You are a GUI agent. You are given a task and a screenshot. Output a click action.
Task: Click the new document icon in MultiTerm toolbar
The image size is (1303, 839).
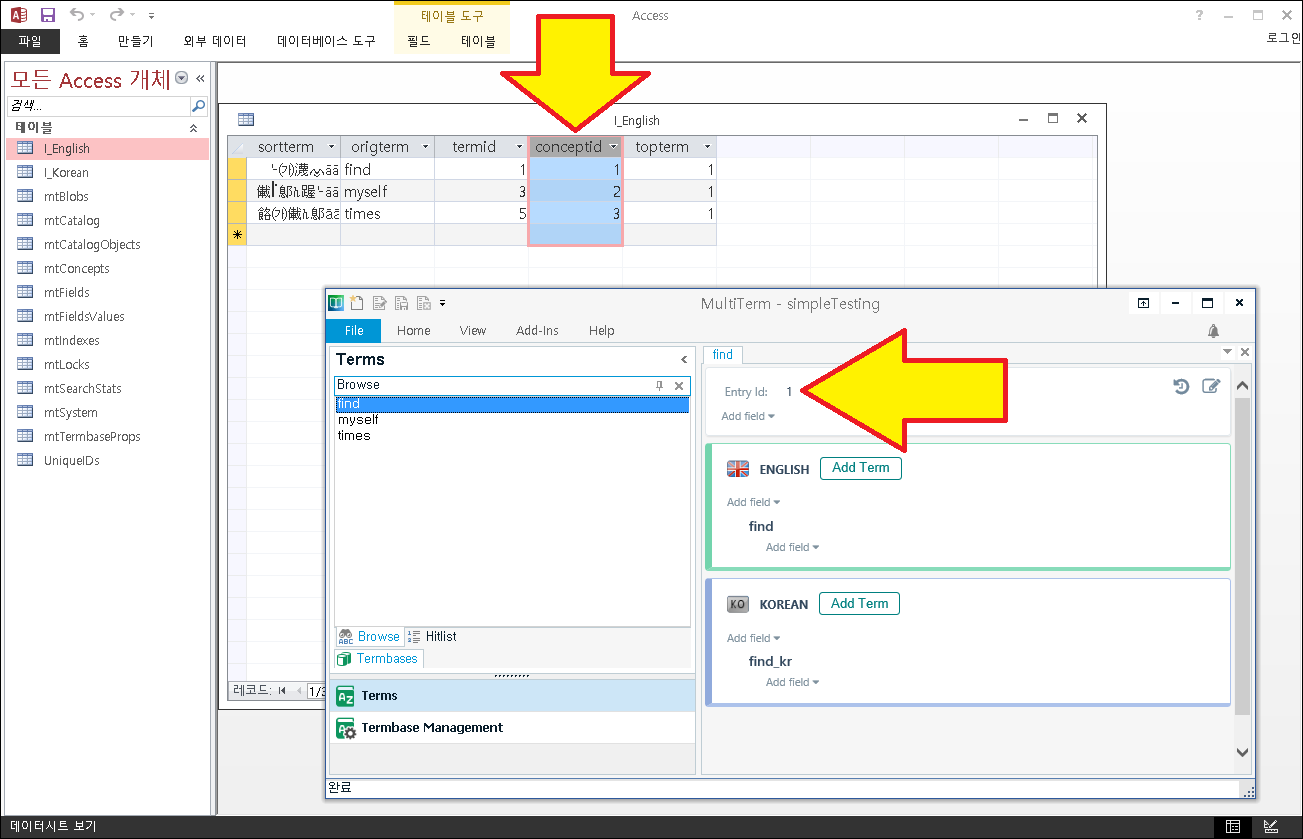[x=357, y=303]
